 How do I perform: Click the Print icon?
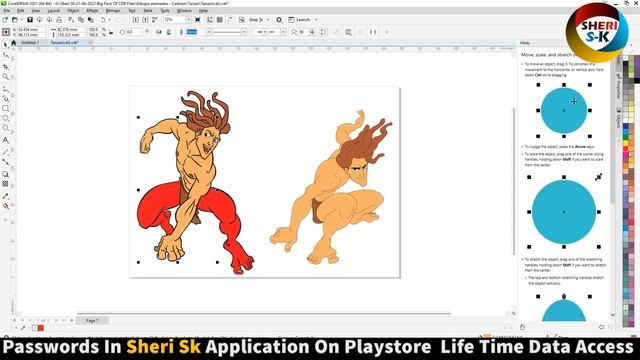[x=59, y=20]
